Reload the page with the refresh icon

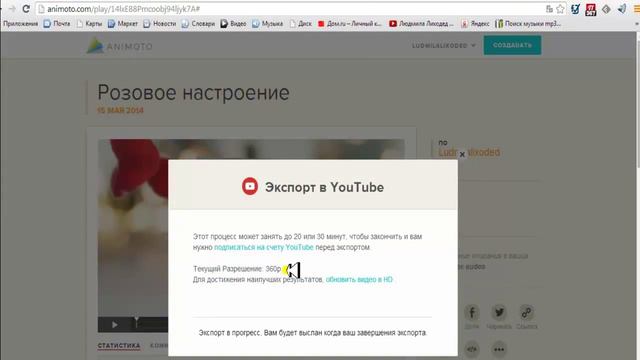coord(26,9)
